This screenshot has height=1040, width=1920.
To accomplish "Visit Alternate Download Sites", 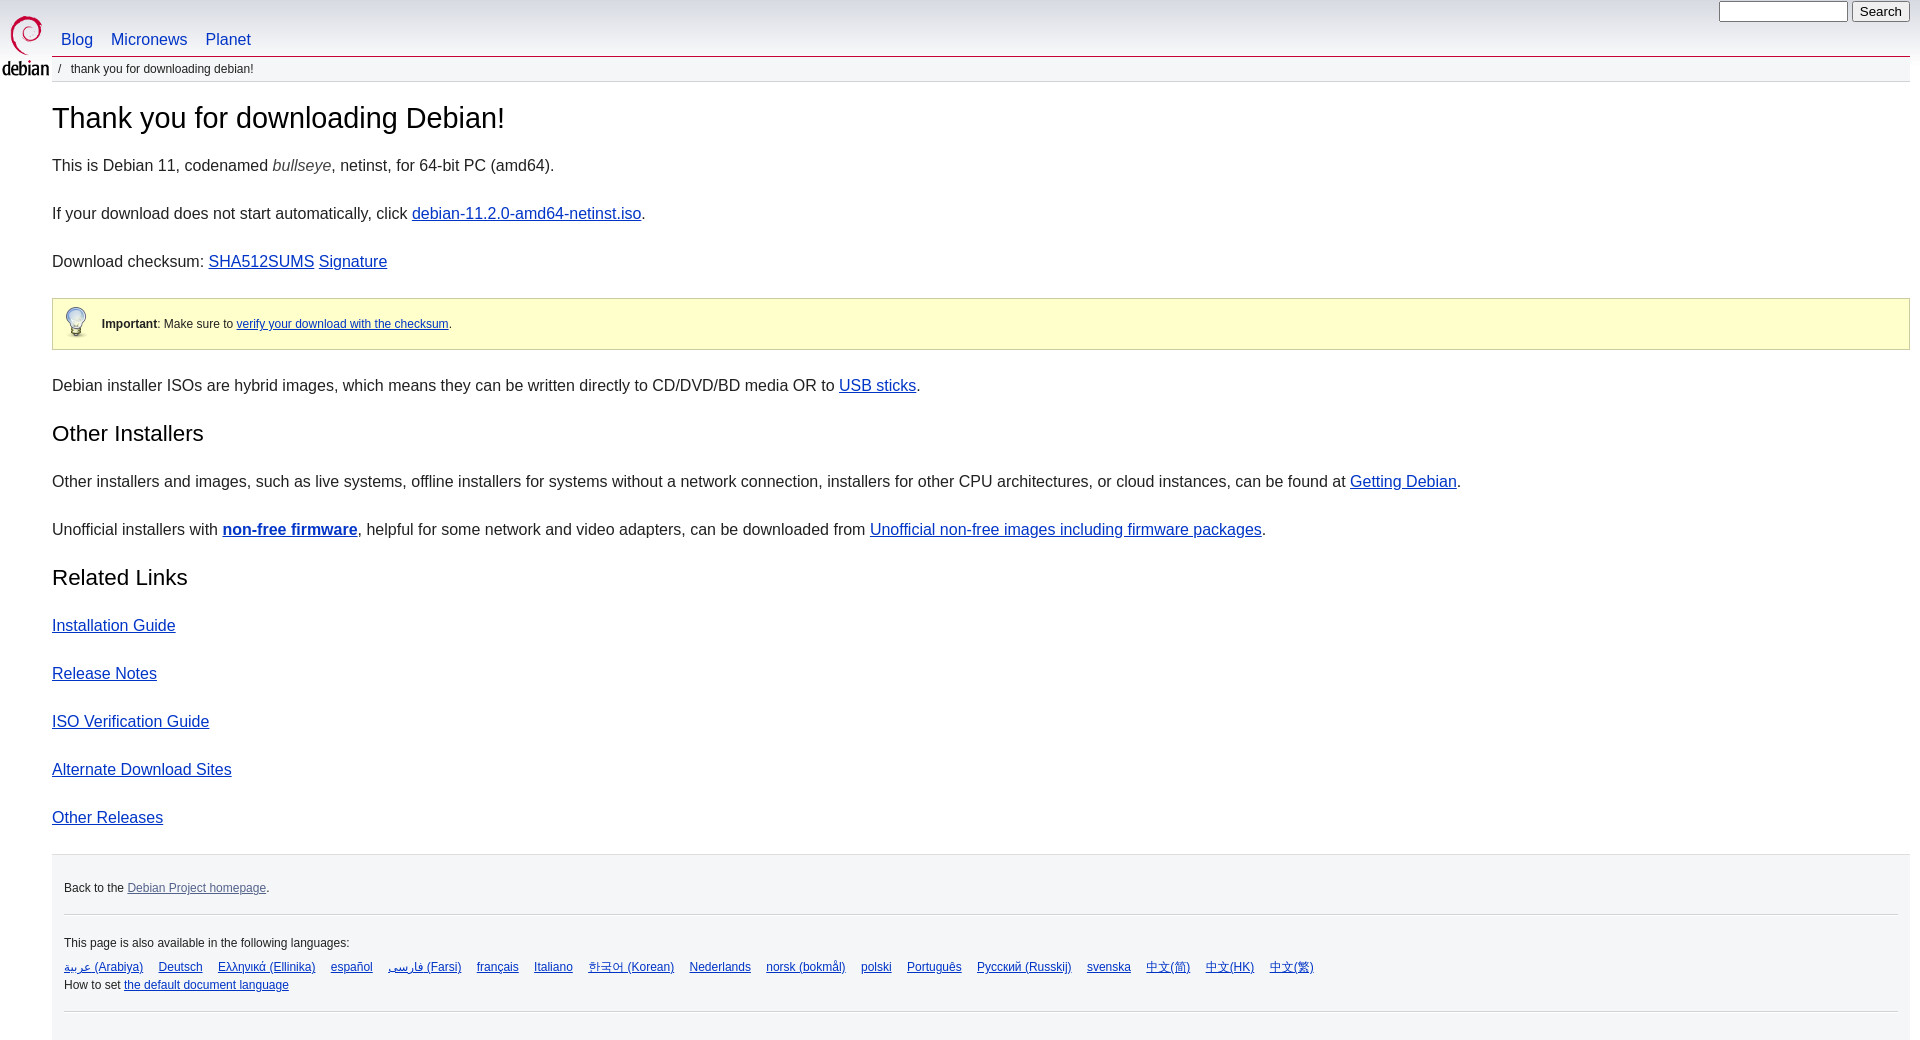I will click(142, 770).
